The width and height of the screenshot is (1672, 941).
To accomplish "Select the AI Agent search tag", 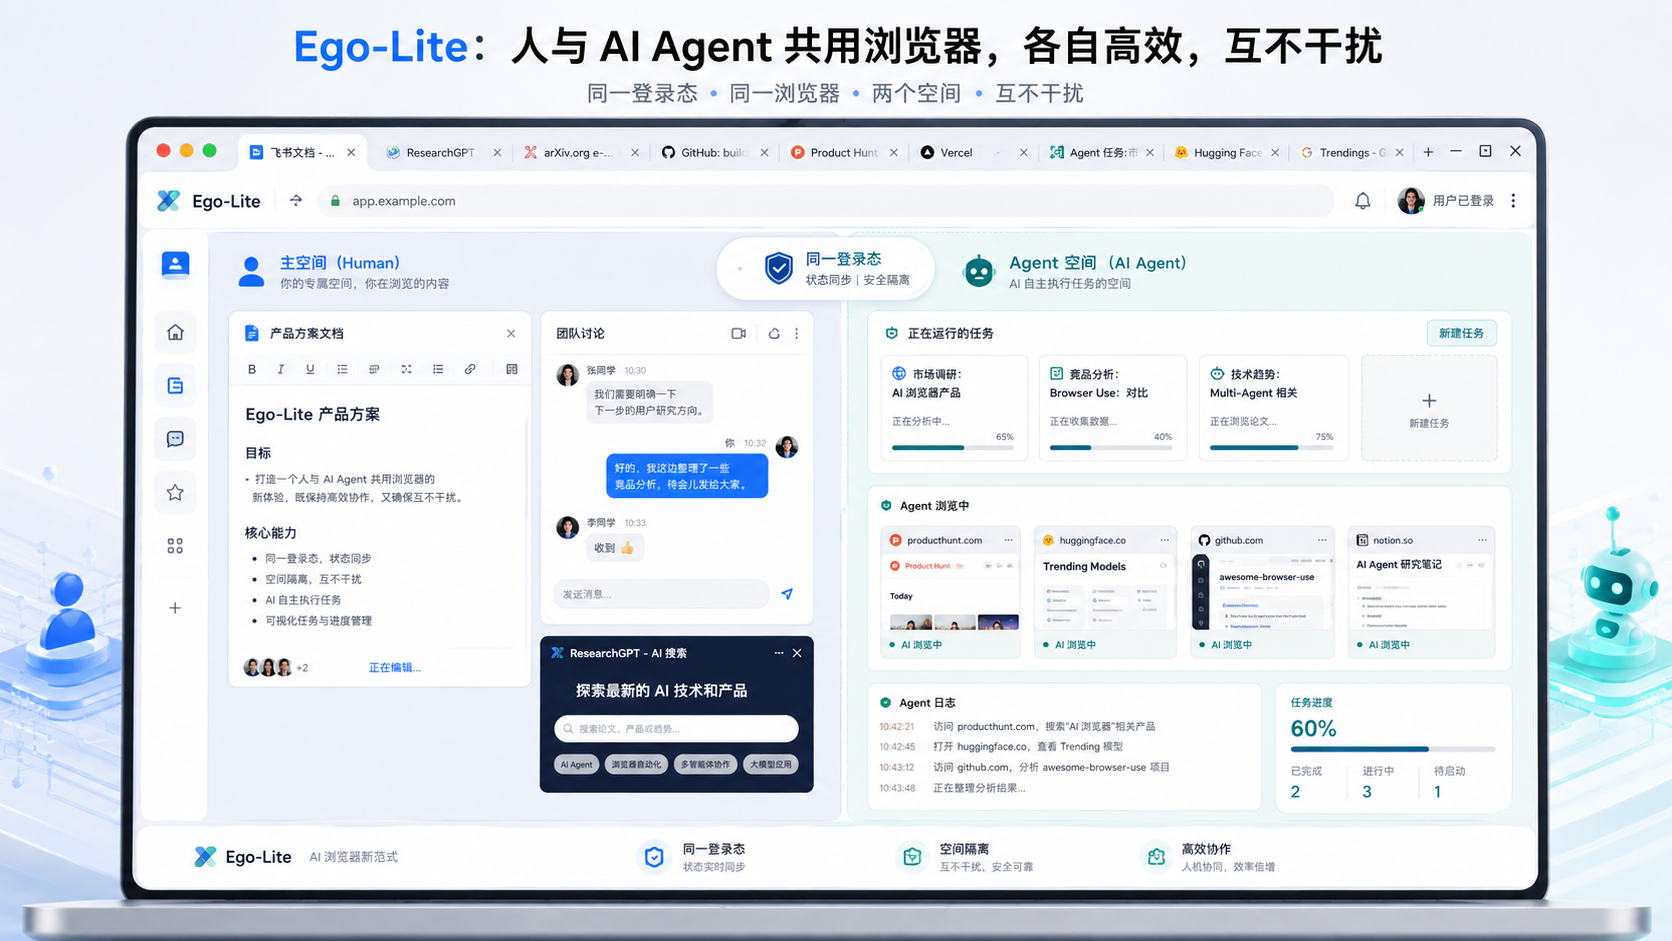I will click(x=576, y=764).
